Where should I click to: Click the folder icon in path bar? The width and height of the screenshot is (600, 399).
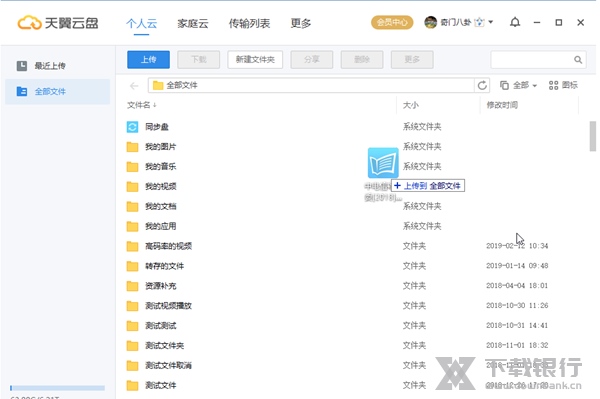click(158, 85)
